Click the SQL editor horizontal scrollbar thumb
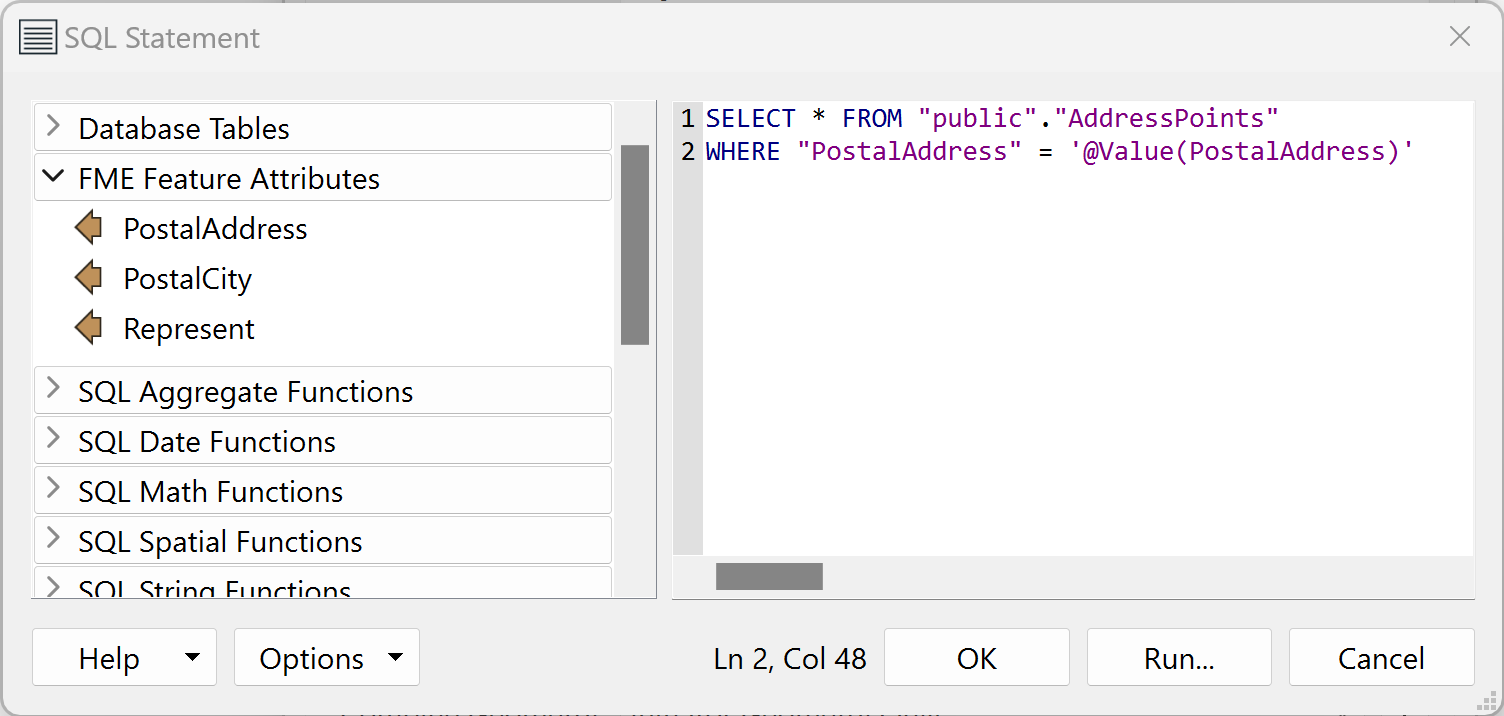 (769, 577)
